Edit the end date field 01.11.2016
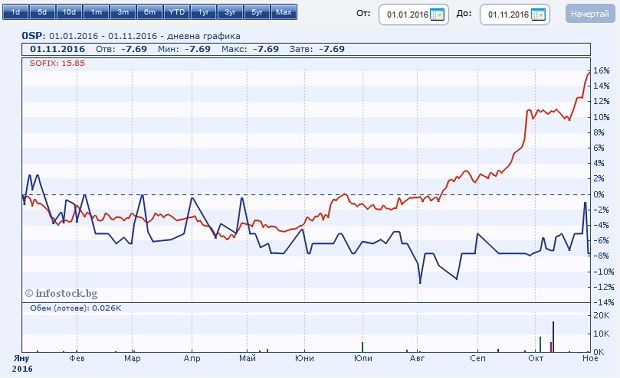 (x=508, y=15)
